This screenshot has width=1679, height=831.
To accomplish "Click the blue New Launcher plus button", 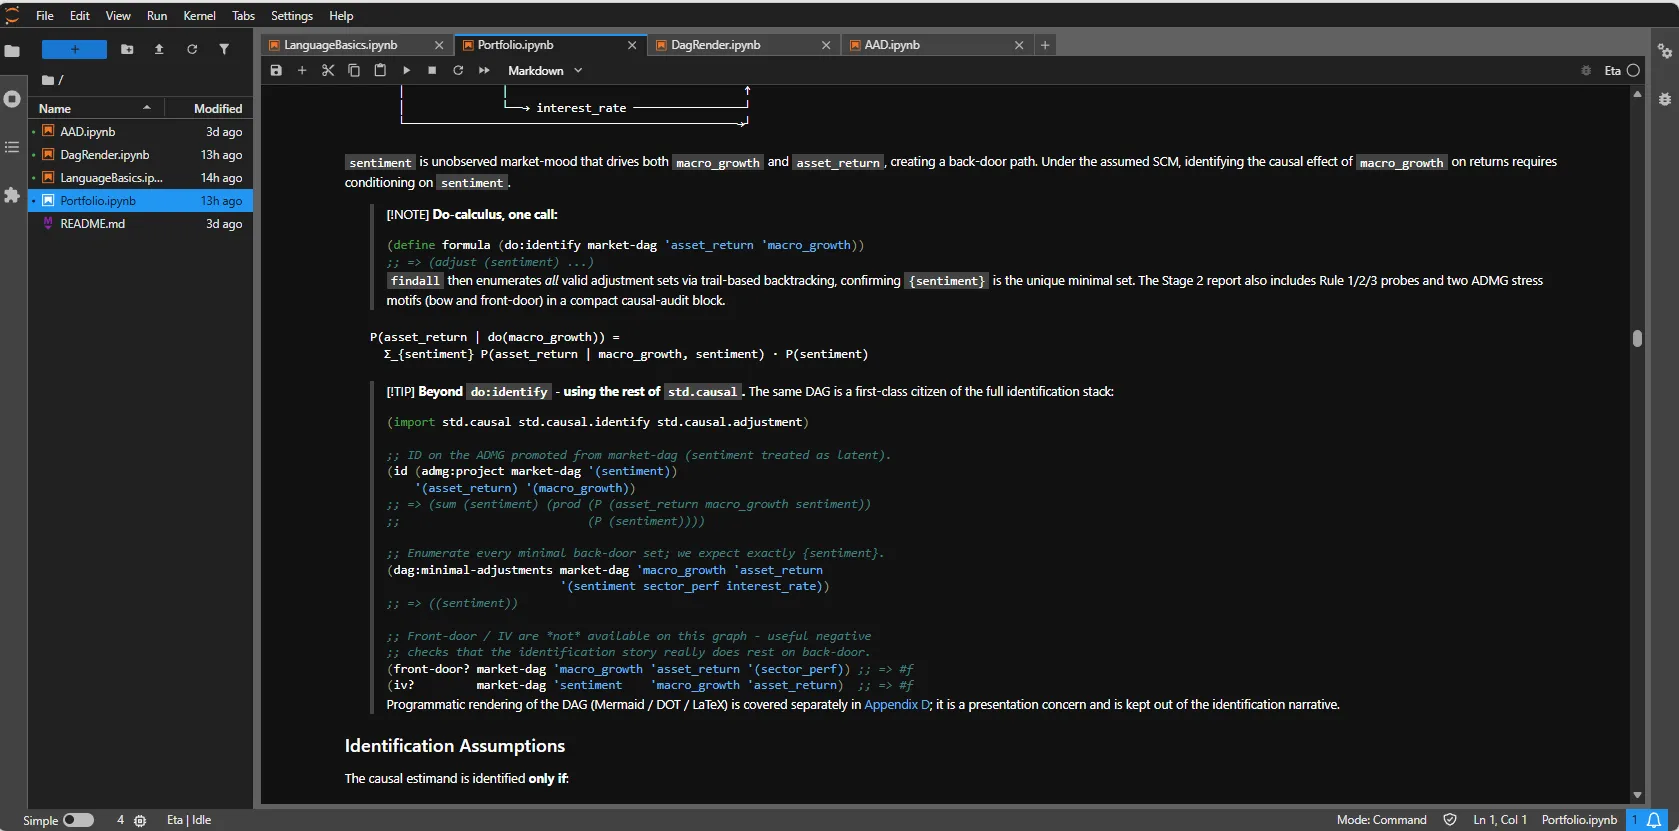I will [x=74, y=49].
